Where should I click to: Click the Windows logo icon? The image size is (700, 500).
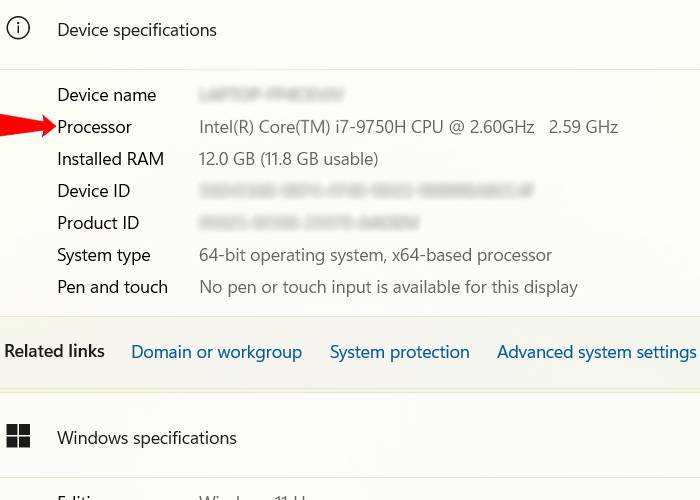pyautogui.click(x=18, y=436)
